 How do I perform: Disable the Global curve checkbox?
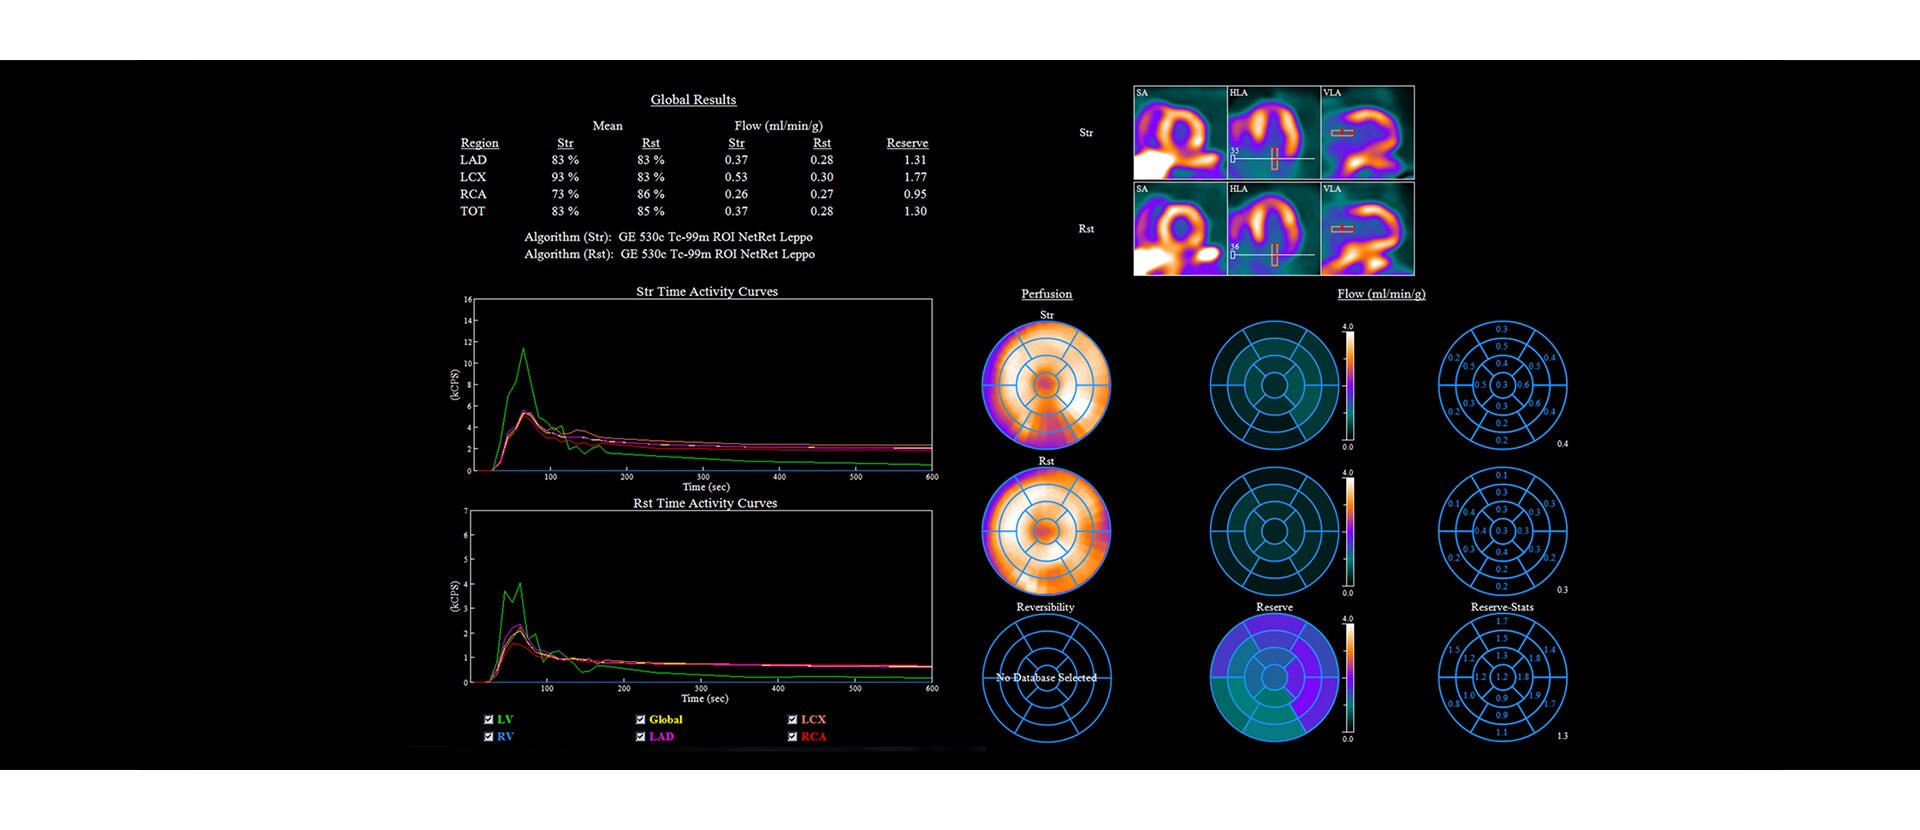click(x=641, y=719)
